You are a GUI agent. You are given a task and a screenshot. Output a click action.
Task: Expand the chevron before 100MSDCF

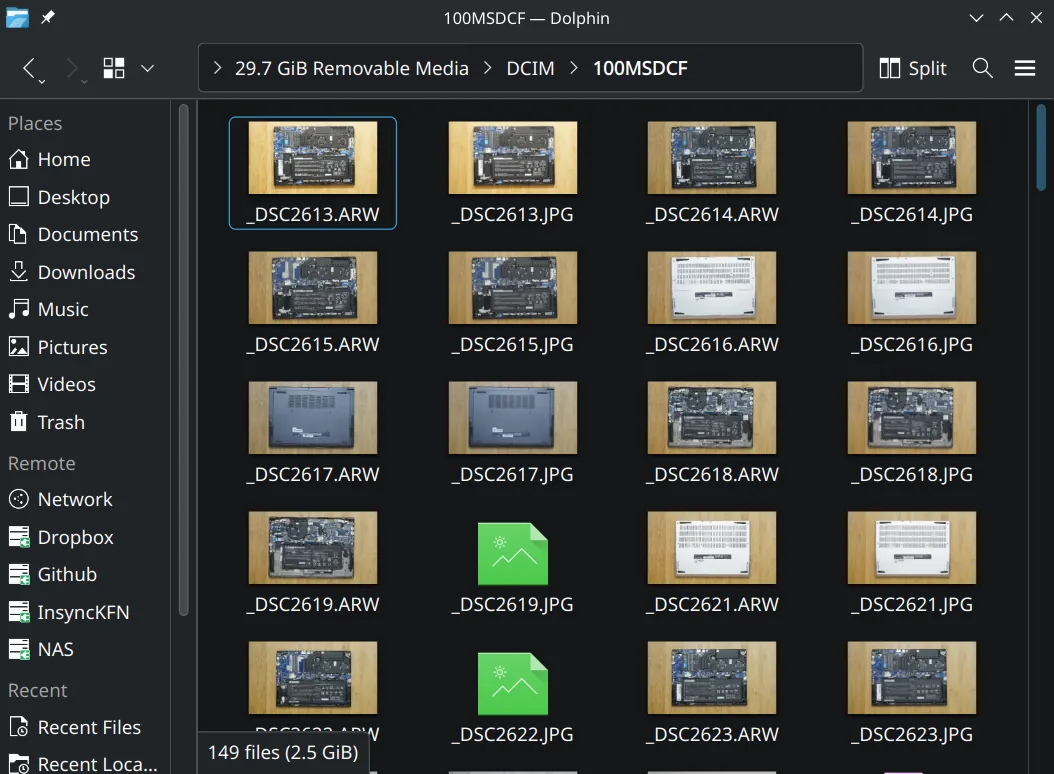[x=573, y=68]
